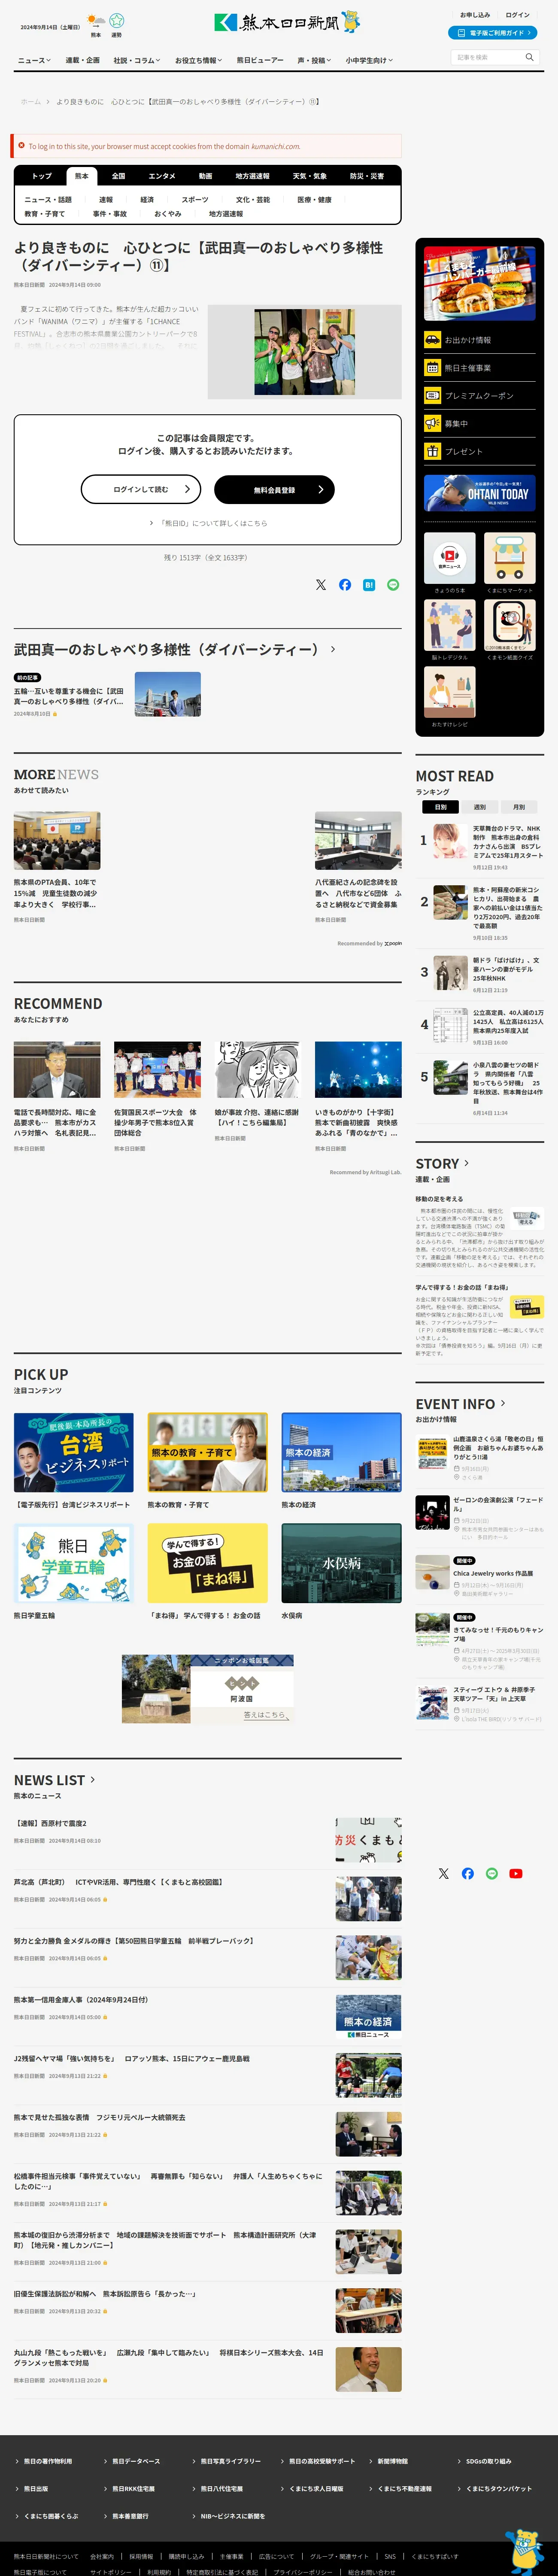Select the スポーツ subcategory link

[195, 200]
